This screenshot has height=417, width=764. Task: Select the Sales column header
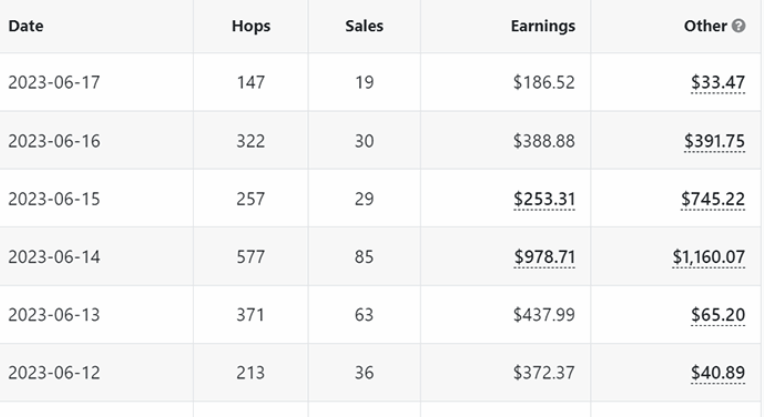pyautogui.click(x=364, y=26)
